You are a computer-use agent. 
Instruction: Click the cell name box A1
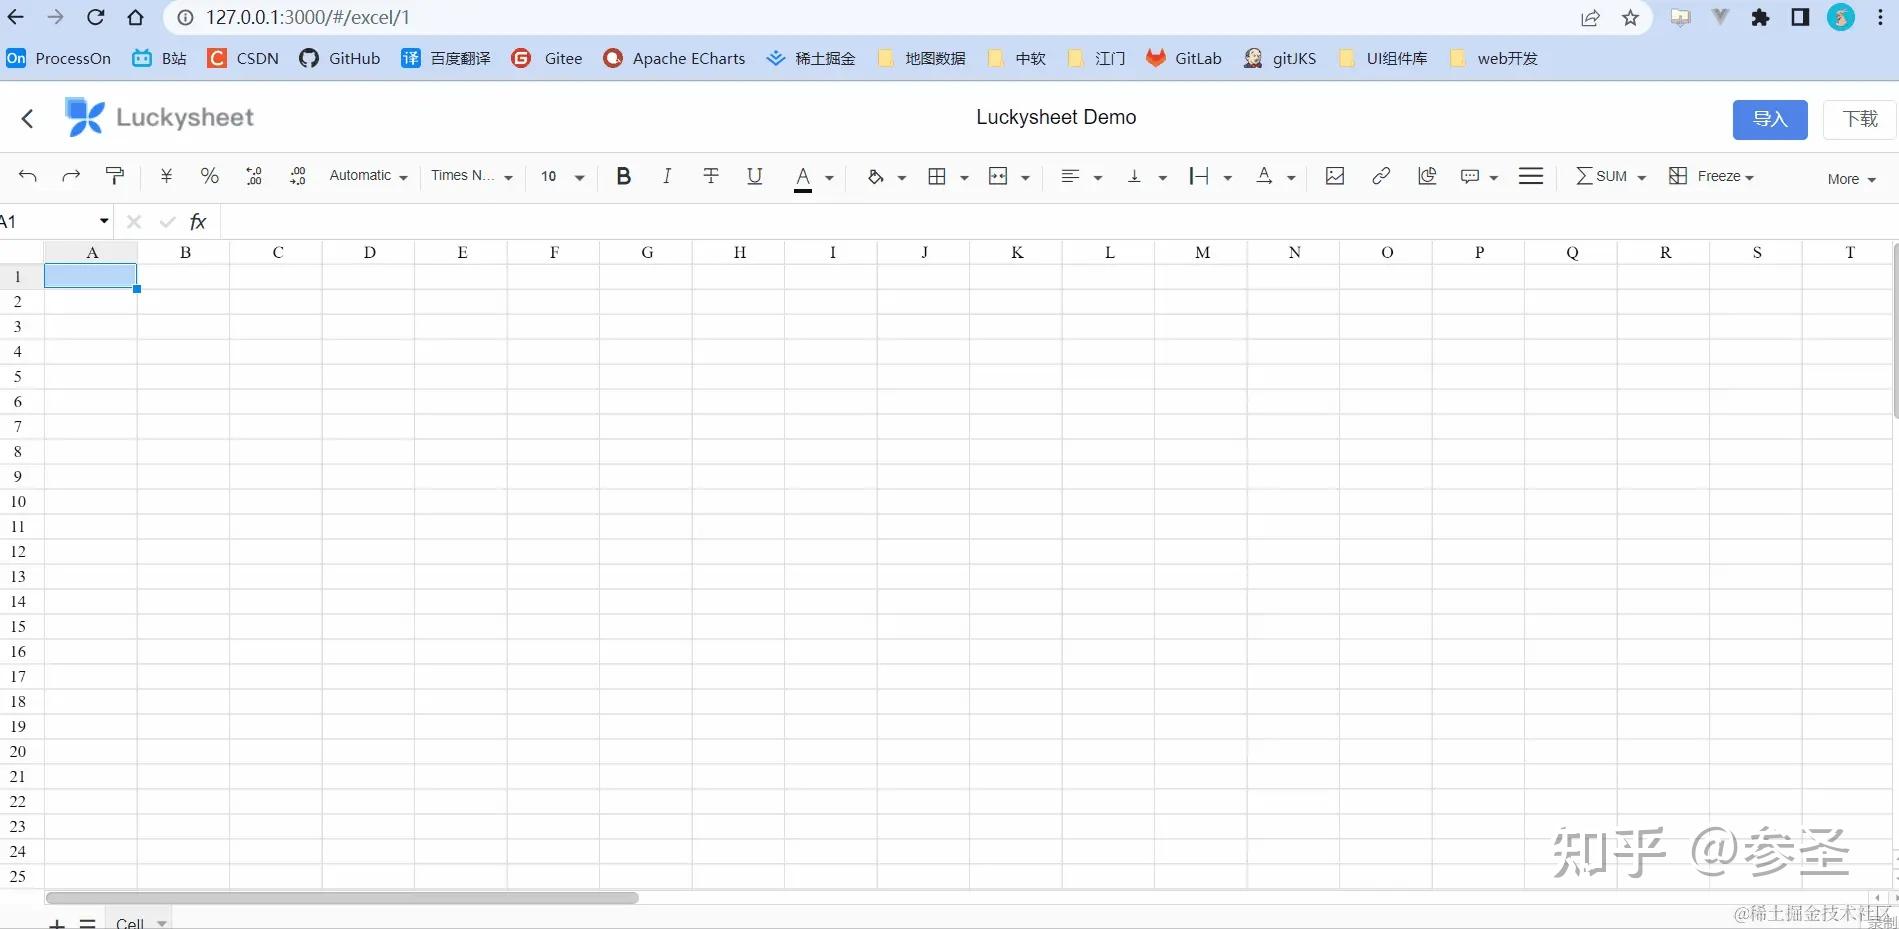click(x=54, y=221)
